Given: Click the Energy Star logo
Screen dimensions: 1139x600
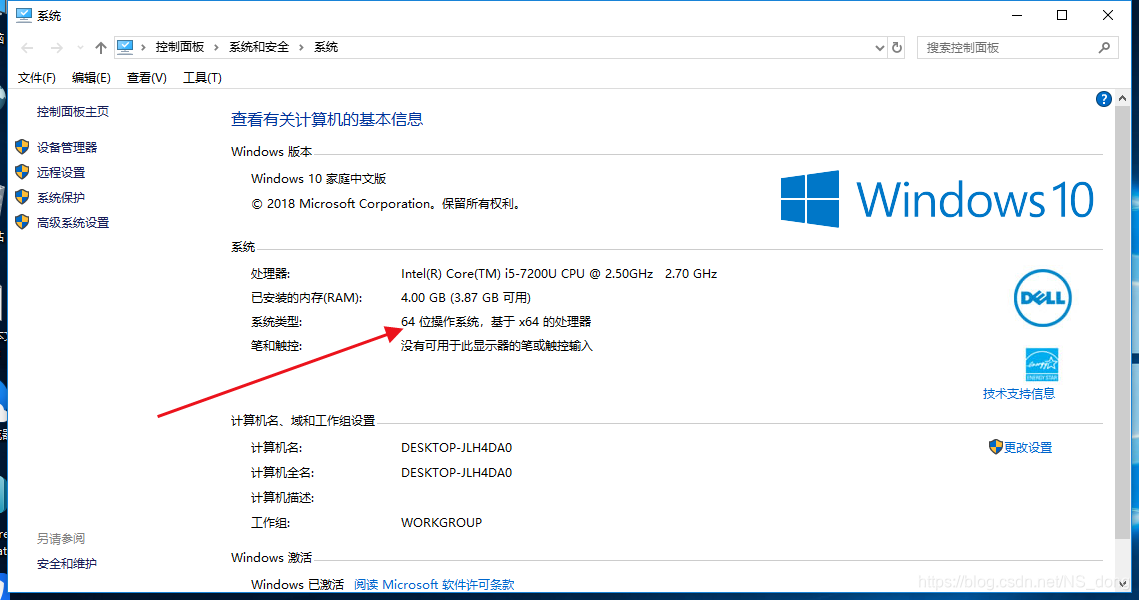Looking at the screenshot, I should (1042, 364).
